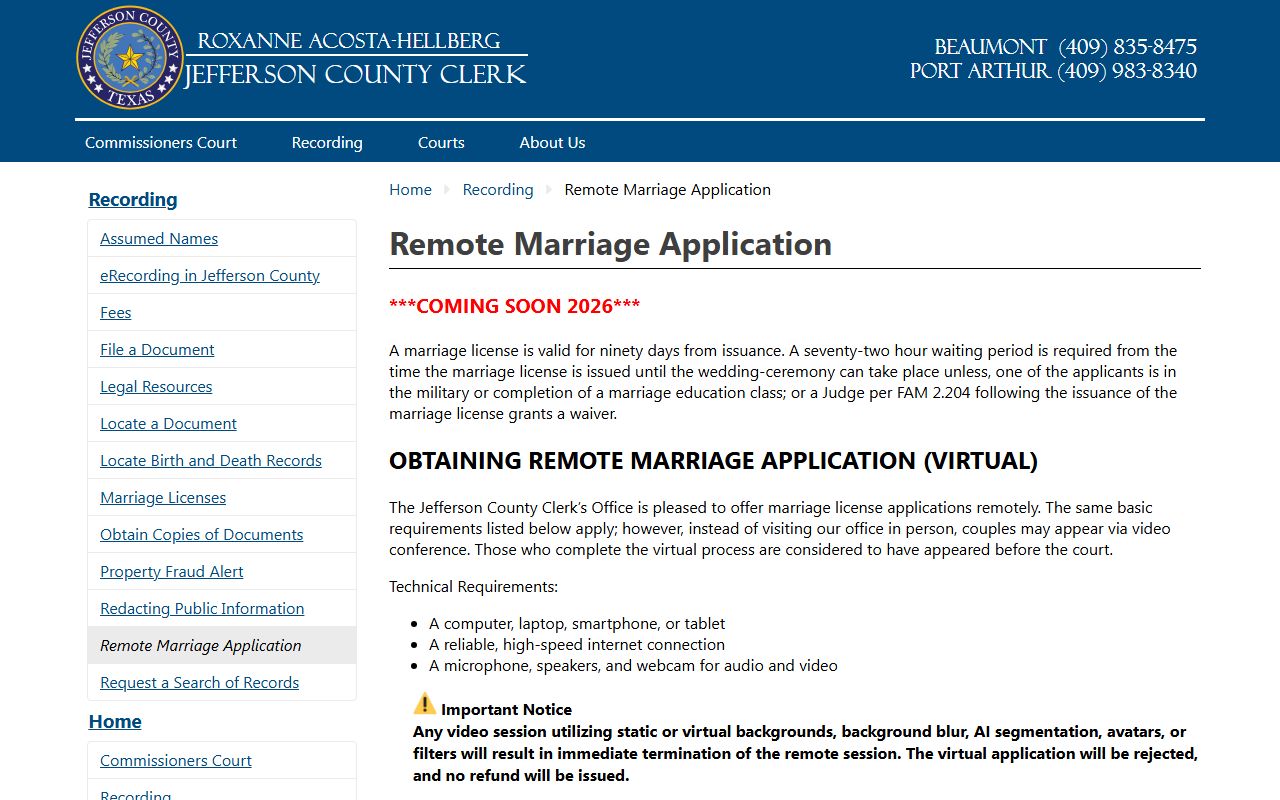Viewport: 1280px width, 800px height.
Task: Open the About Us top menu
Action: pos(552,142)
